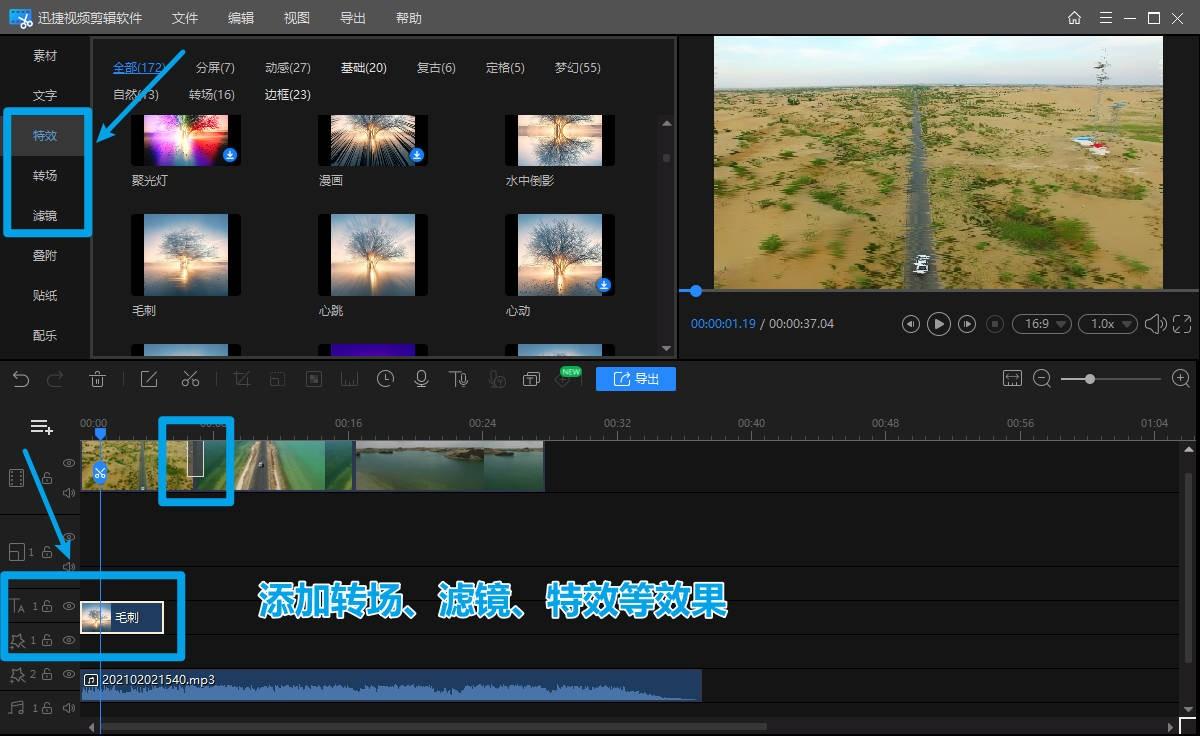Toggle visibility of the main video track
This screenshot has height=736, width=1200.
[x=69, y=463]
